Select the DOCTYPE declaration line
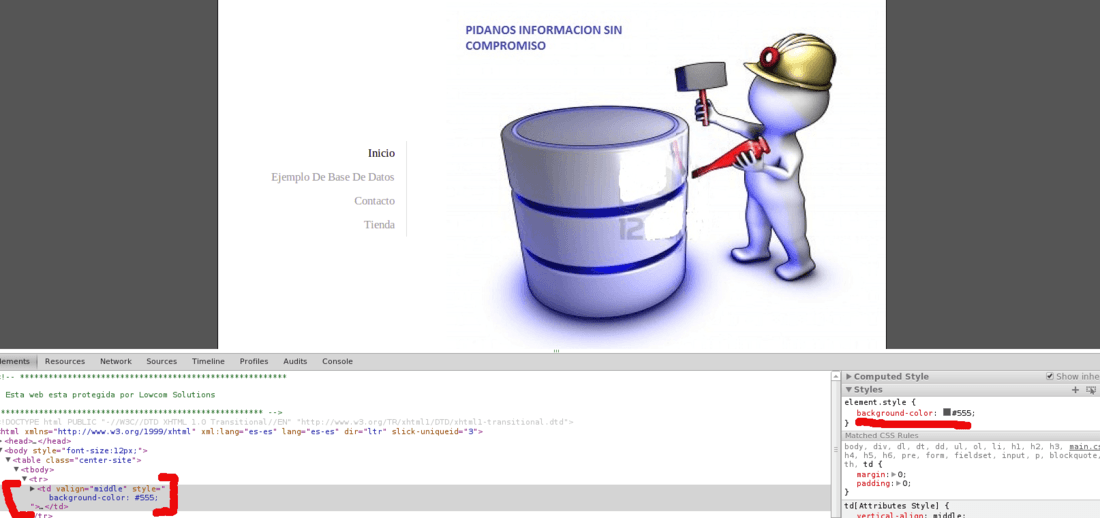The width and height of the screenshot is (1100, 518). 286,423
